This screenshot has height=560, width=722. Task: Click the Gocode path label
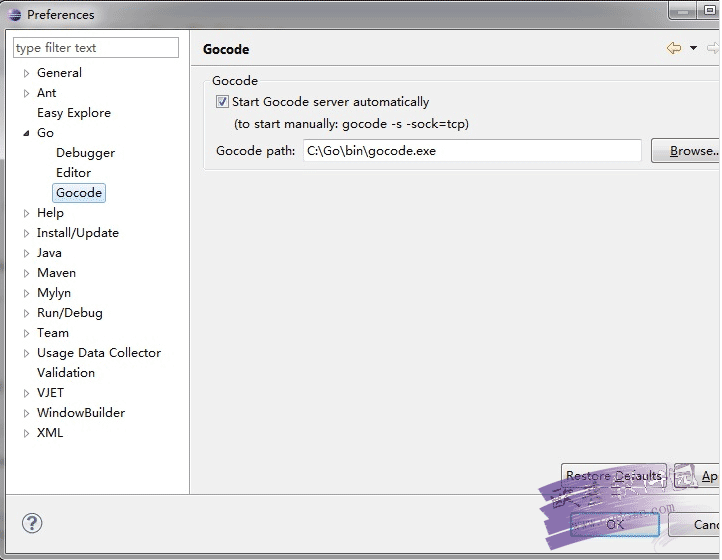coord(256,151)
